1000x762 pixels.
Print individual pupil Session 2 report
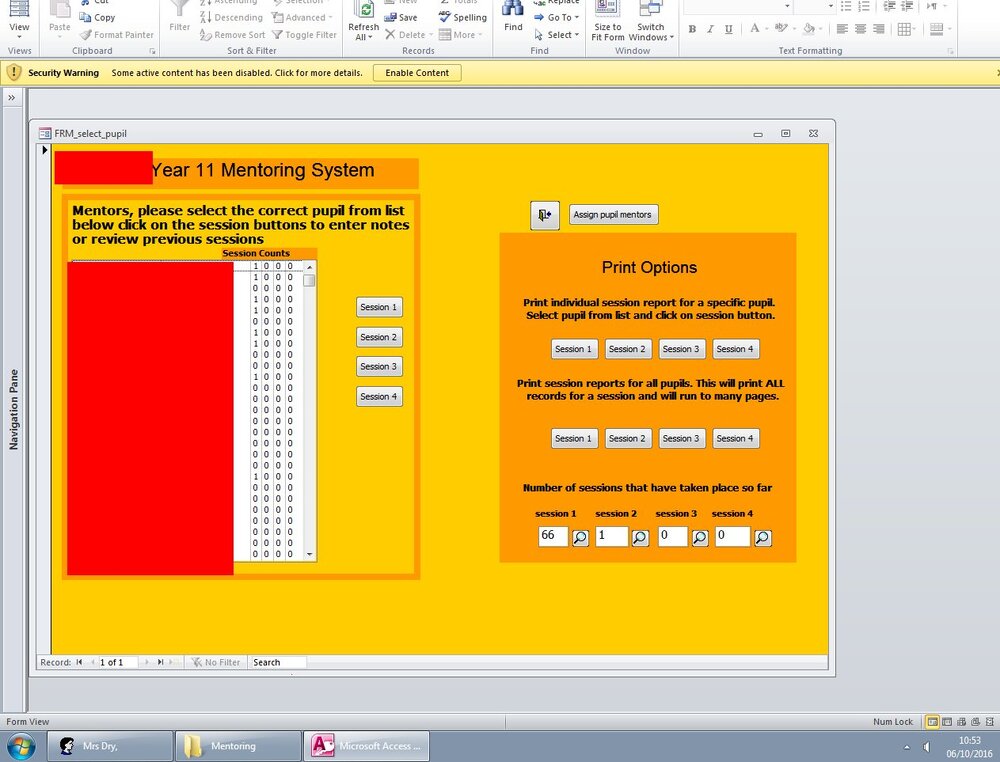[x=628, y=349]
